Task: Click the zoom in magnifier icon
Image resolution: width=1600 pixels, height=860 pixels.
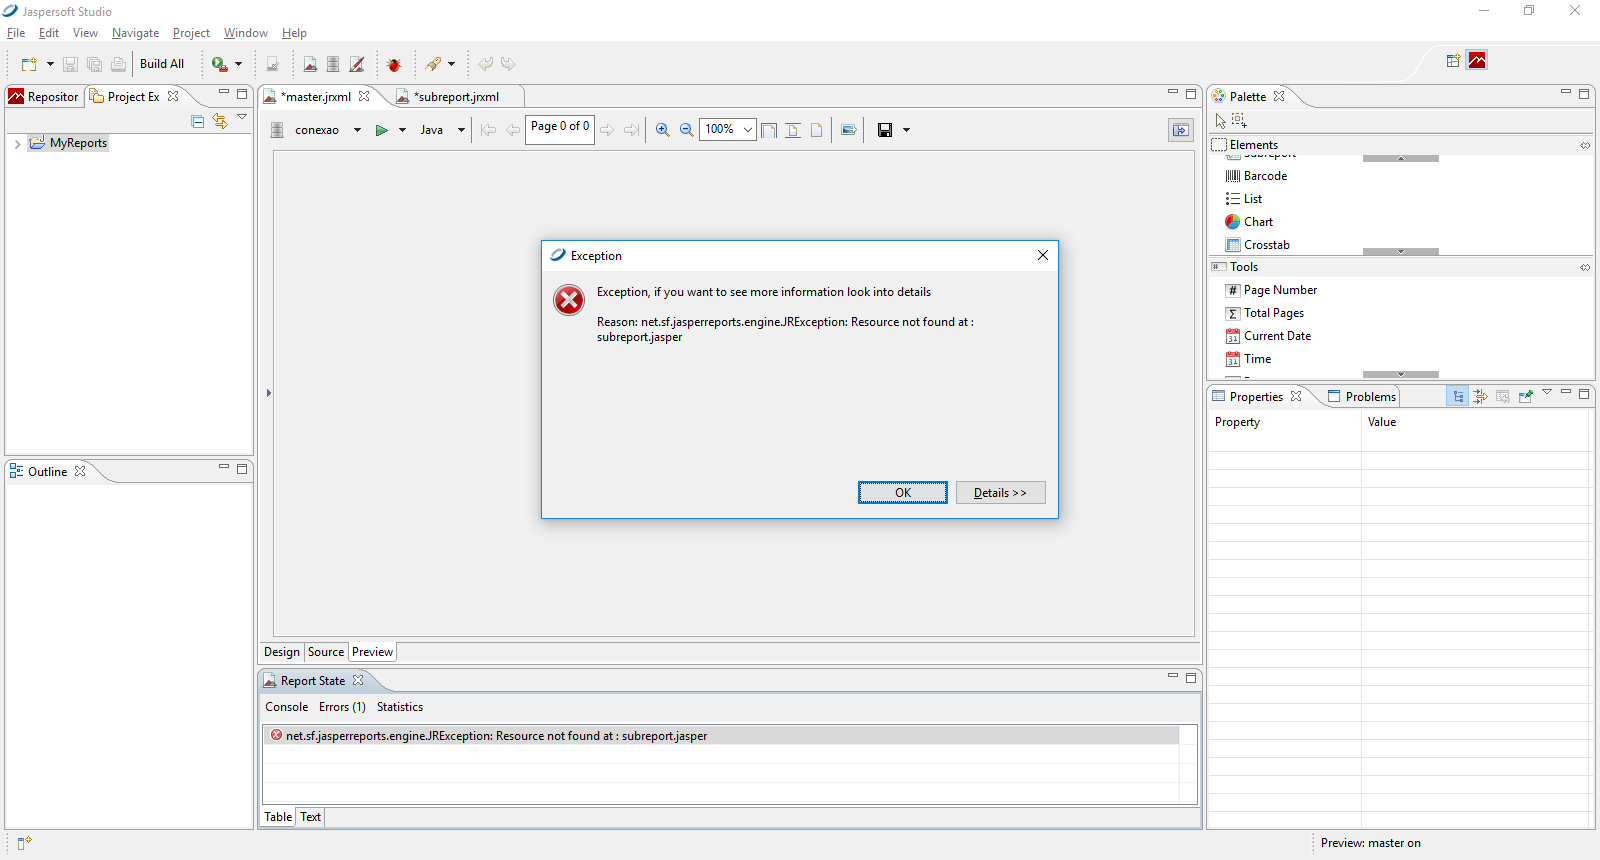Action: 662,130
